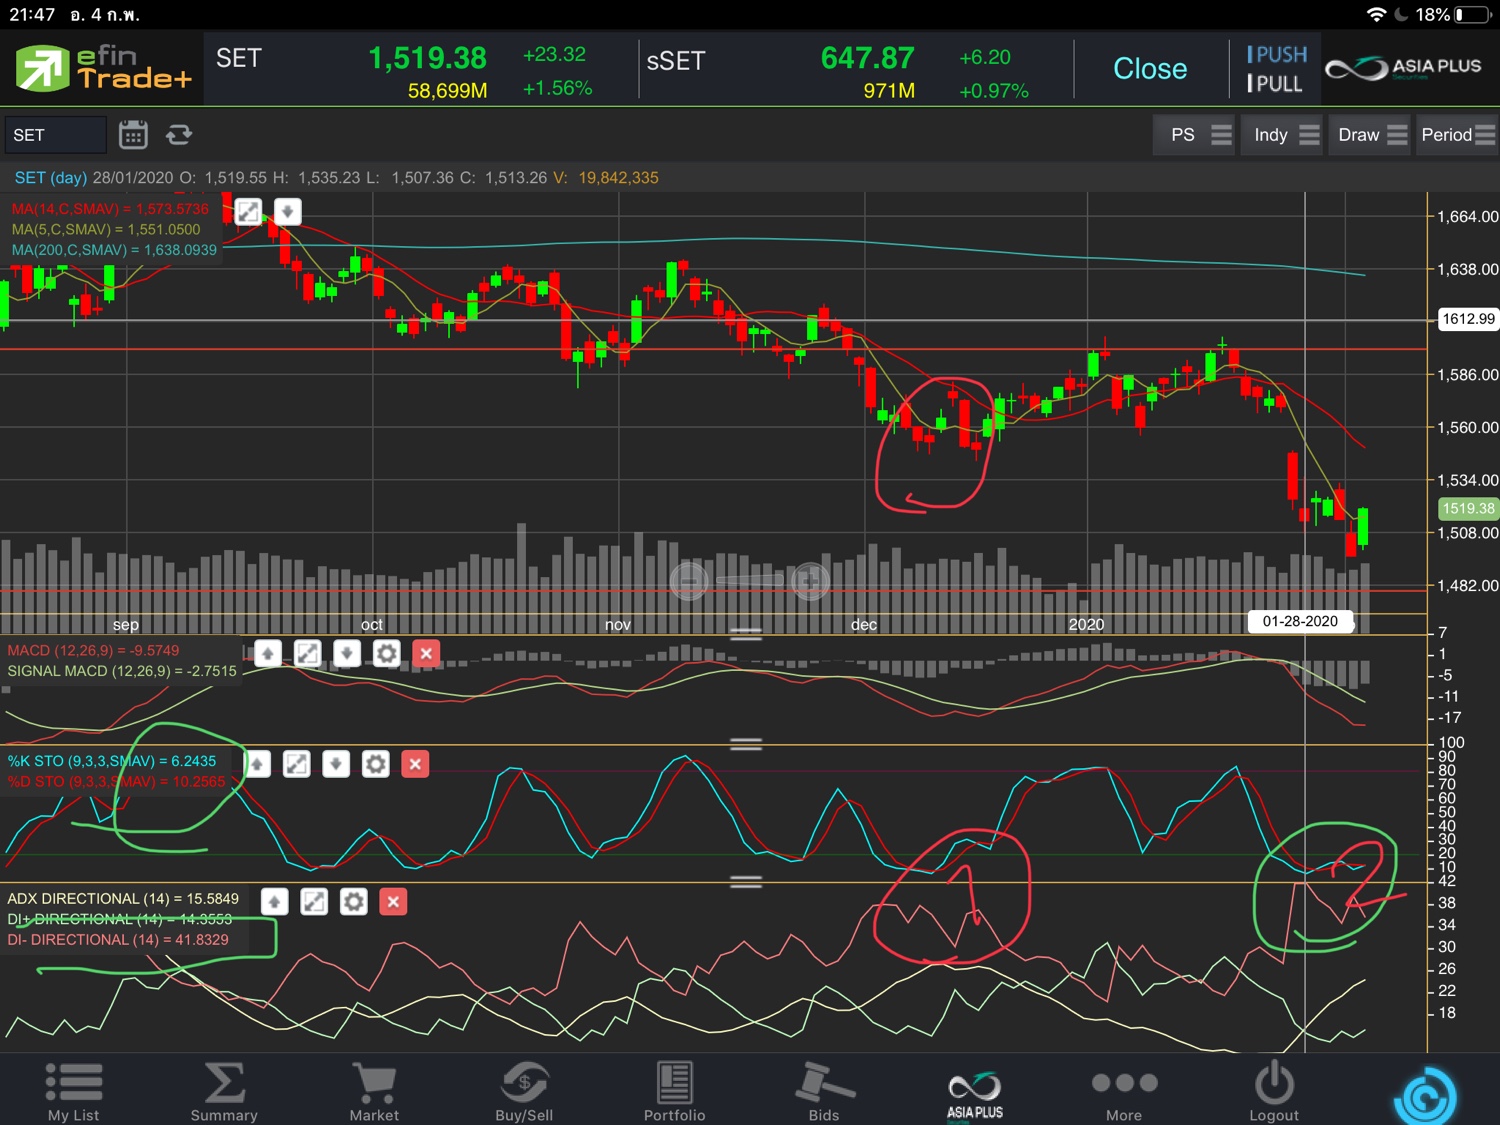The height and width of the screenshot is (1125, 1500).
Task: Click the refresh chart icon
Action: point(179,135)
